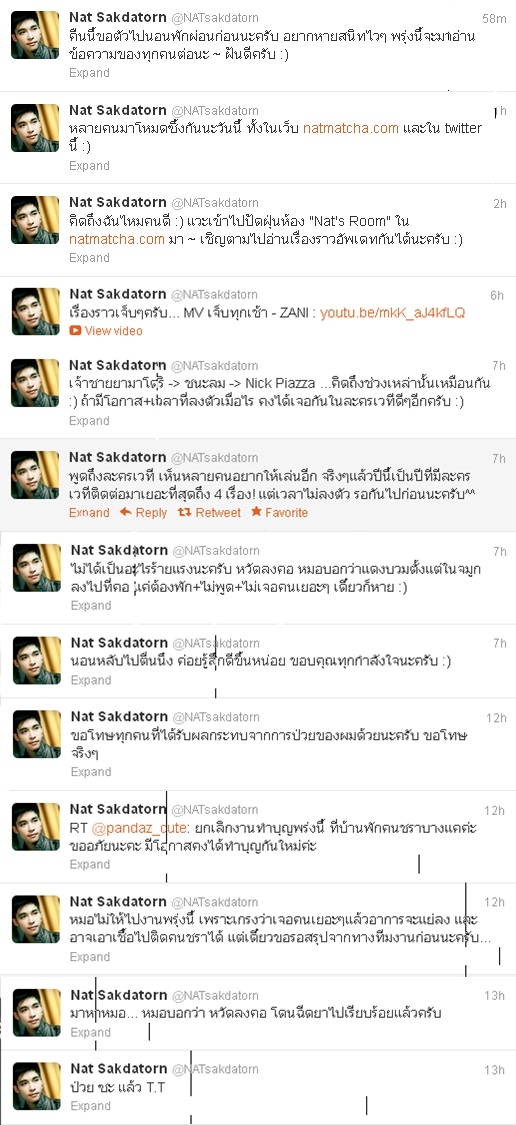Expand the tweet mentioning Nat's Room
Image resolution: width=516 pixels, height=1125 pixels.
coord(89,258)
